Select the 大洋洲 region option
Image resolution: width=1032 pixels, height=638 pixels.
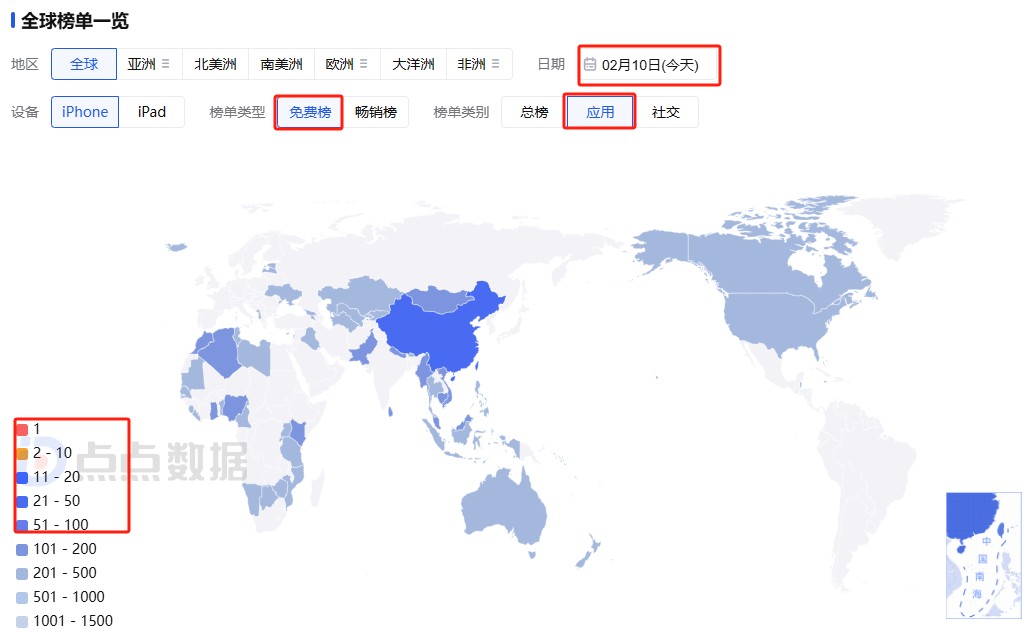413,64
